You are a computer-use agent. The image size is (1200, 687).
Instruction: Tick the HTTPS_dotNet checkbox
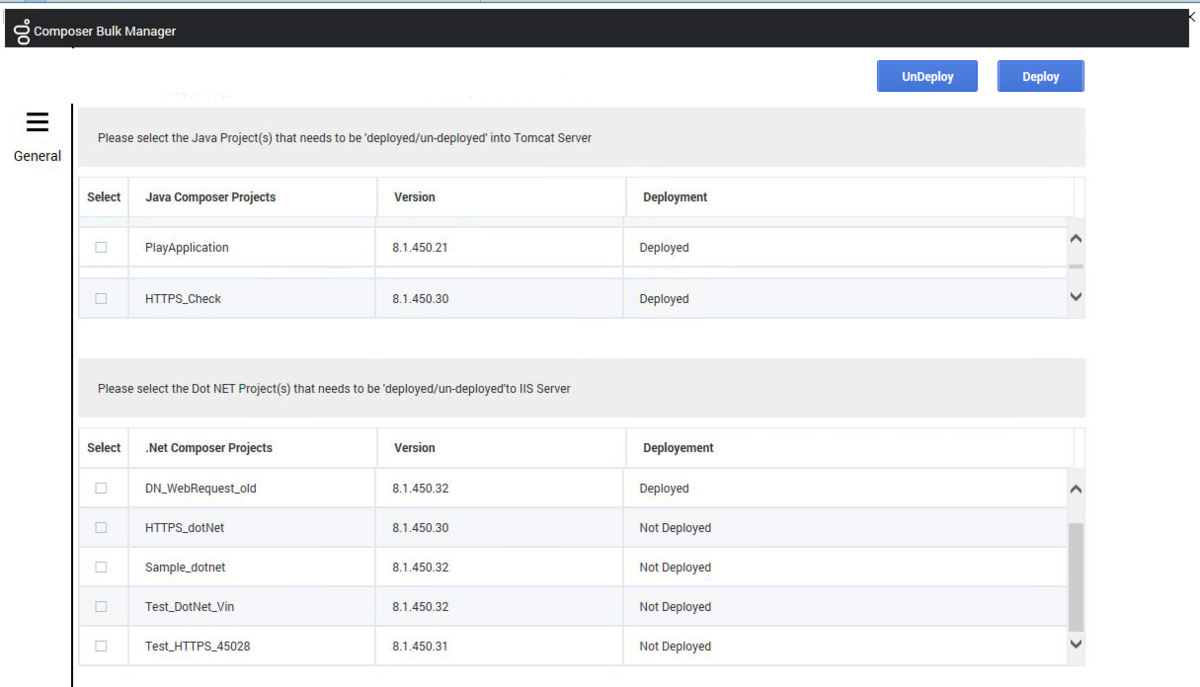coord(101,527)
